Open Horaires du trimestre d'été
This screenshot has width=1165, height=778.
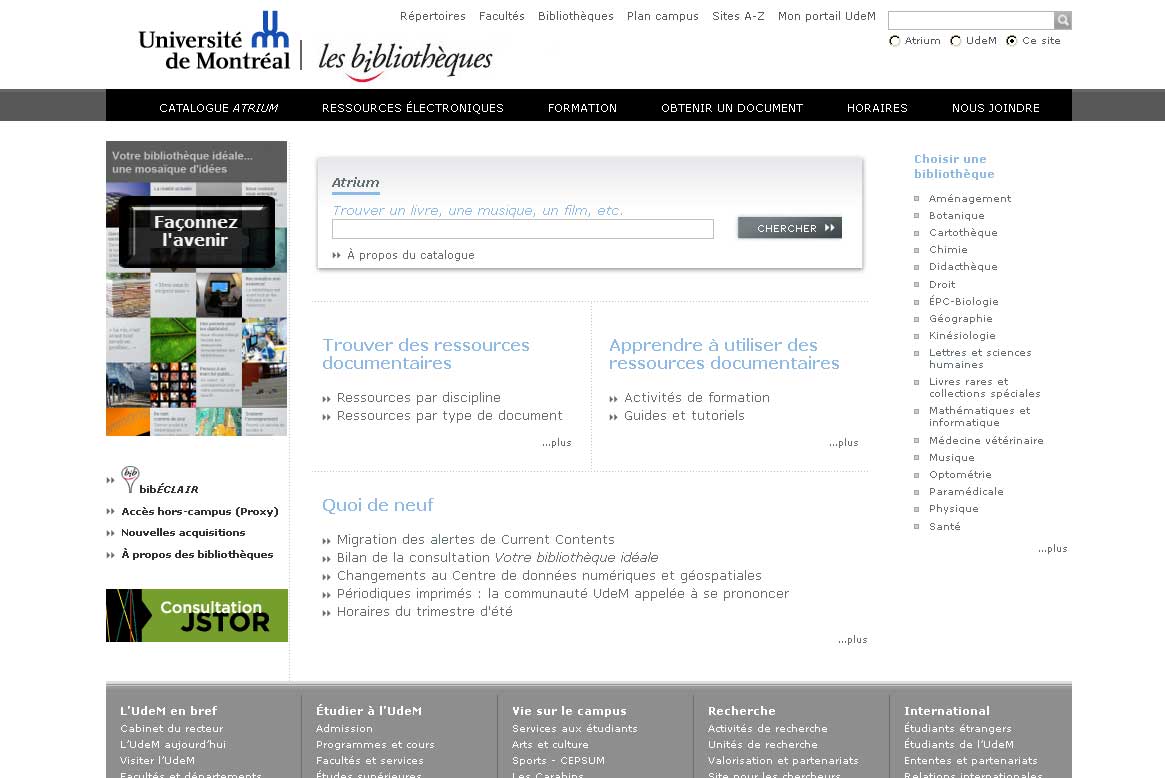point(424,612)
